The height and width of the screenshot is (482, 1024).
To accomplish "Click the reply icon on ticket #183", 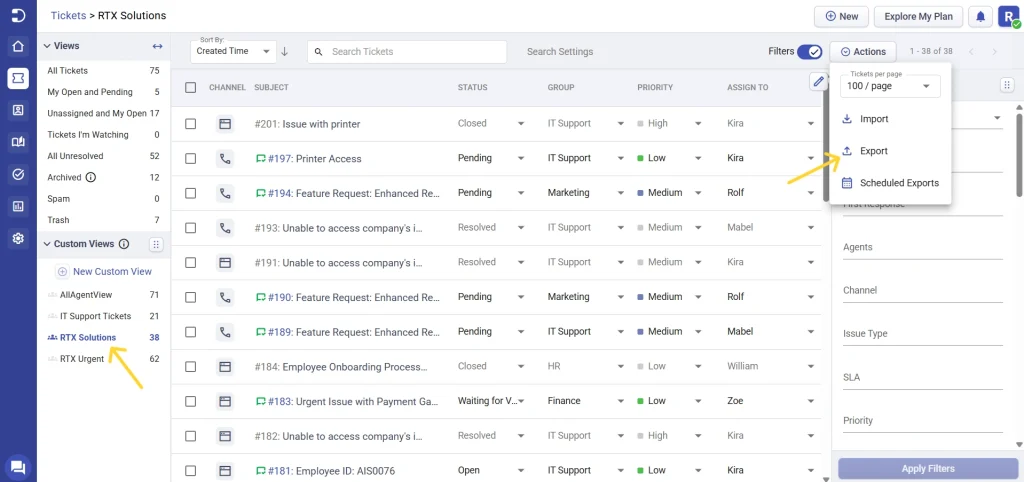I will (261, 401).
